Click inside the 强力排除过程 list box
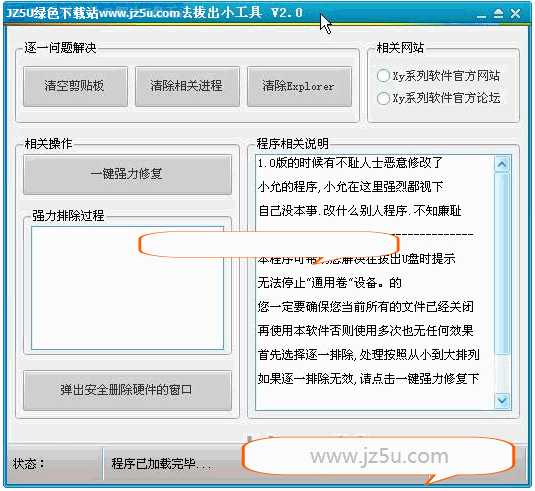This screenshot has width=535, height=491. pos(127,288)
